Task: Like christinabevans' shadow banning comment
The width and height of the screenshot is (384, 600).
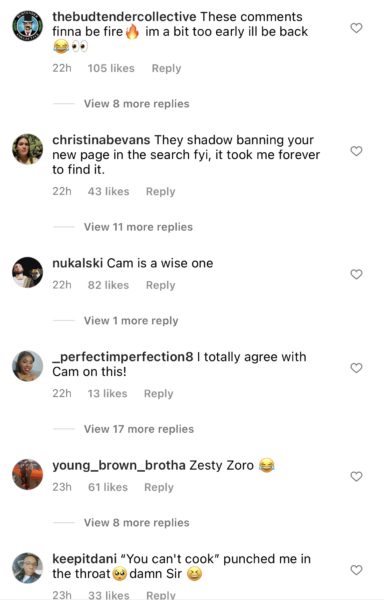Action: pos(356,151)
